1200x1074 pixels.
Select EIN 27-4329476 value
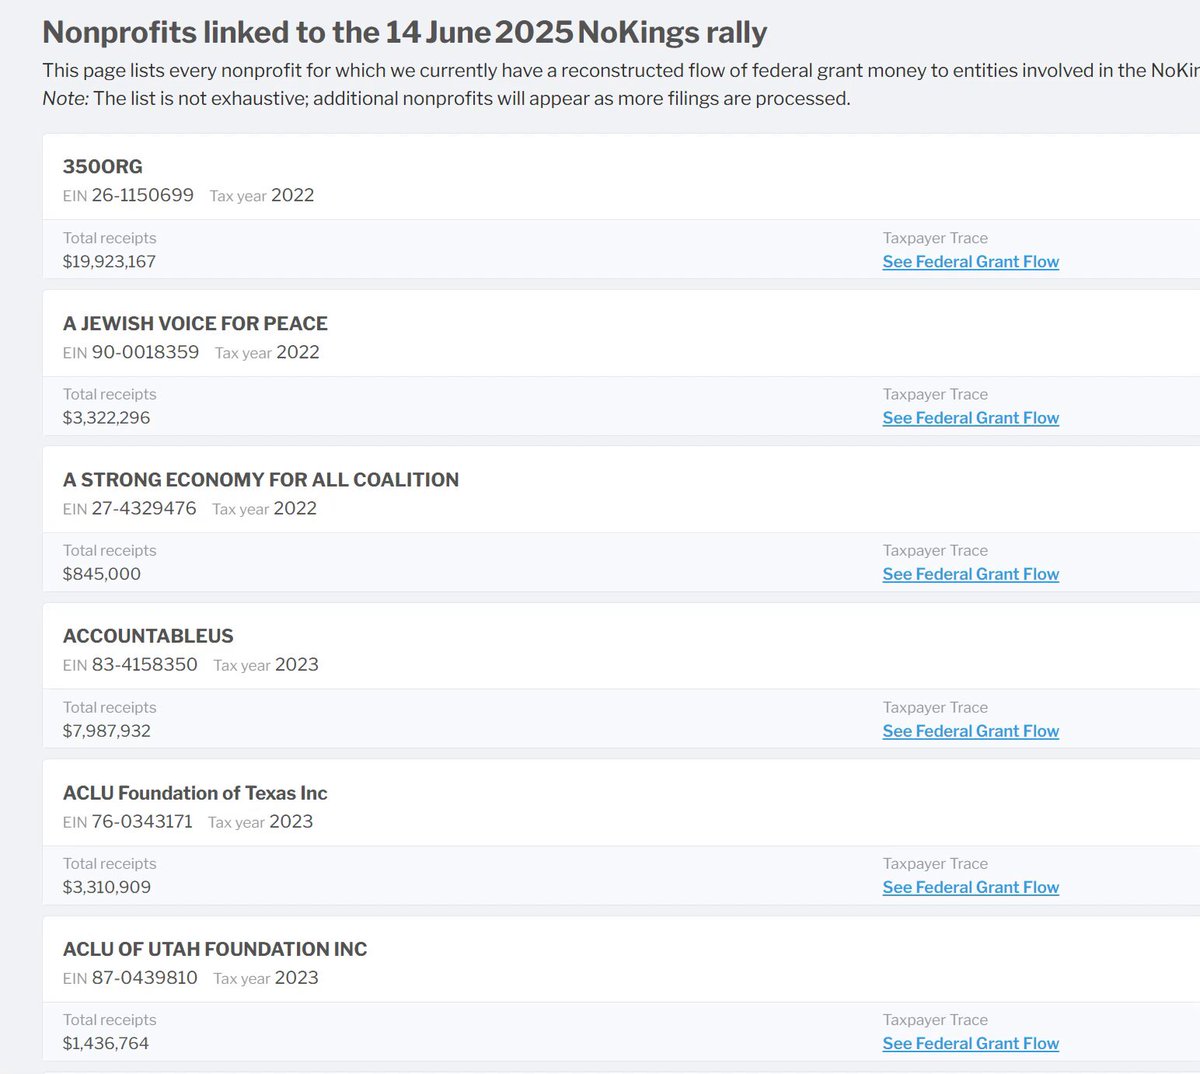coord(144,508)
